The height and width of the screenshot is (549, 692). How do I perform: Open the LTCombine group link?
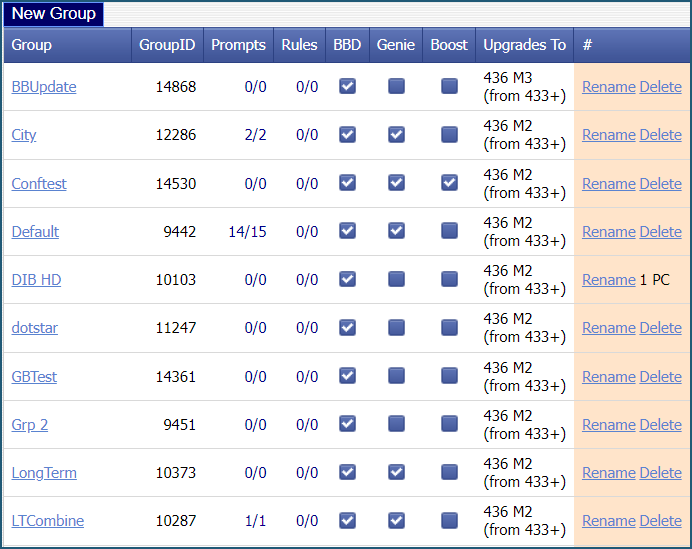(47, 521)
